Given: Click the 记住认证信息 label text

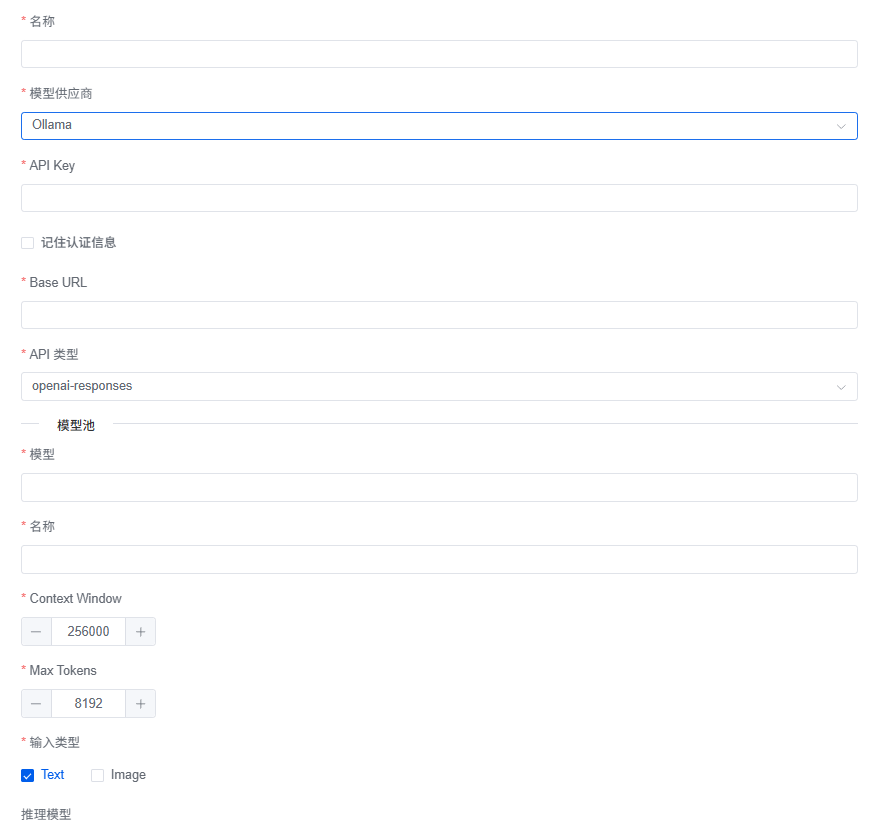Looking at the screenshot, I should [x=78, y=243].
